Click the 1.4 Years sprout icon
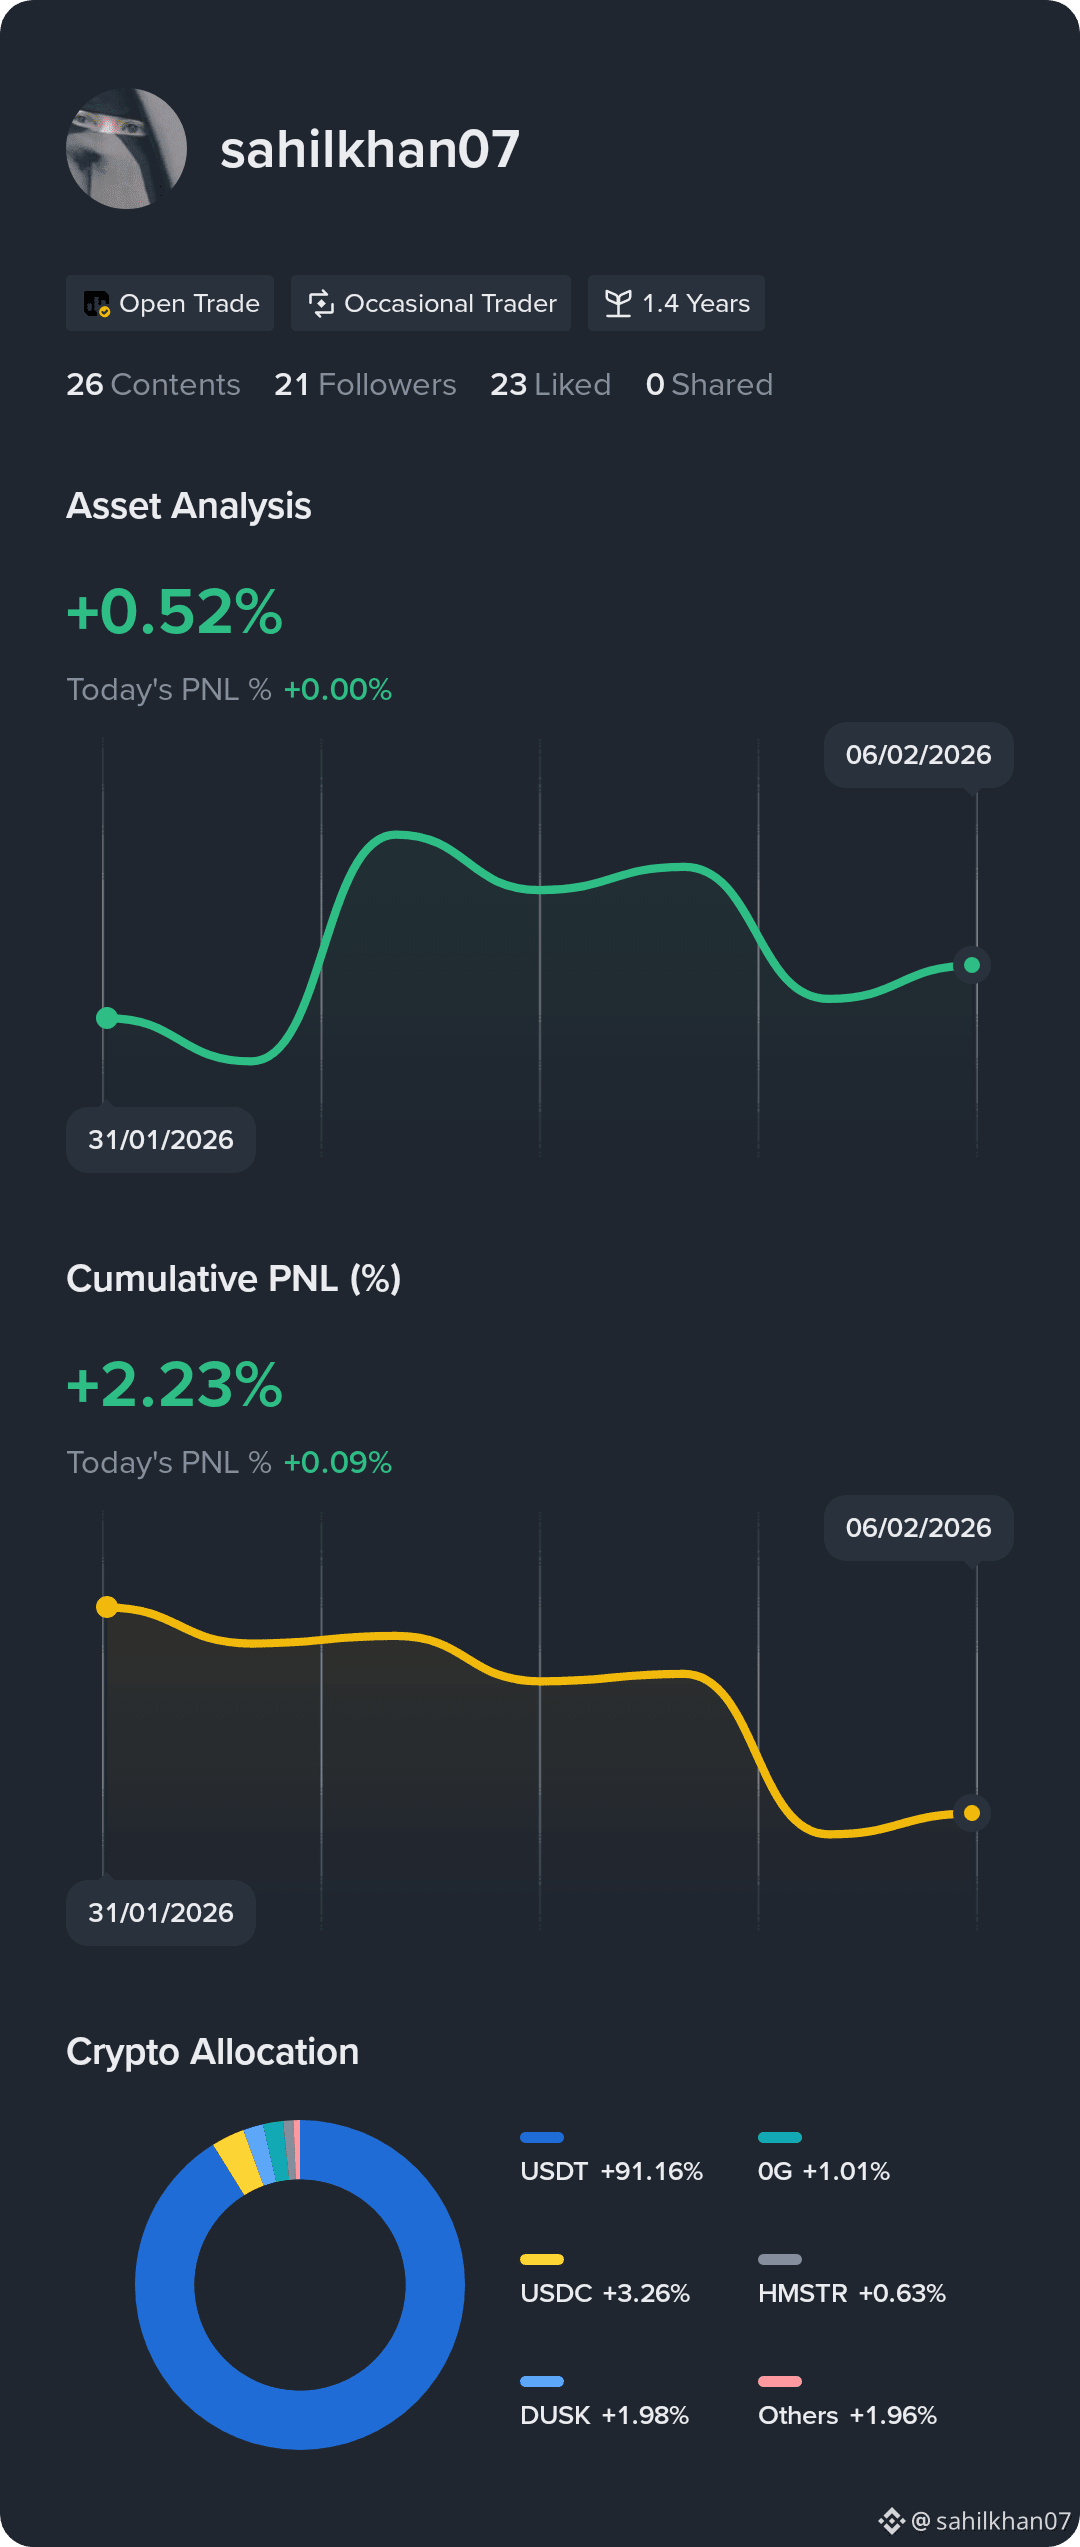Viewport: 1080px width, 2547px height. click(618, 303)
